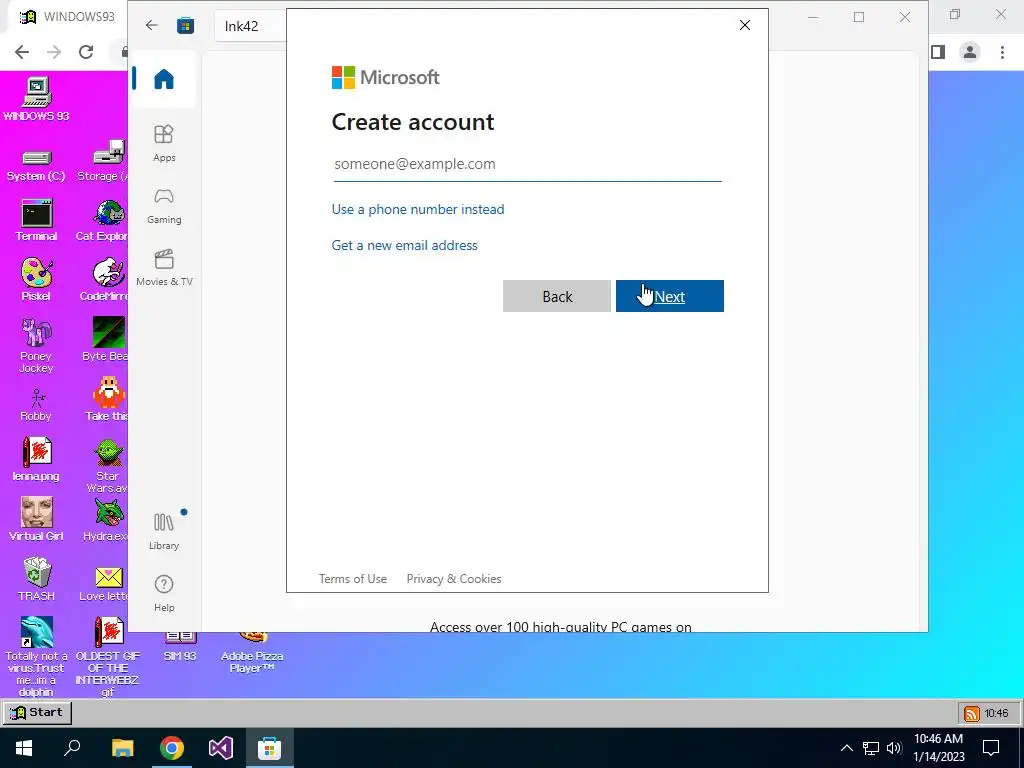The height and width of the screenshot is (768, 1024).
Task: Select the WINDOWS93 browser tab
Action: coord(69,17)
